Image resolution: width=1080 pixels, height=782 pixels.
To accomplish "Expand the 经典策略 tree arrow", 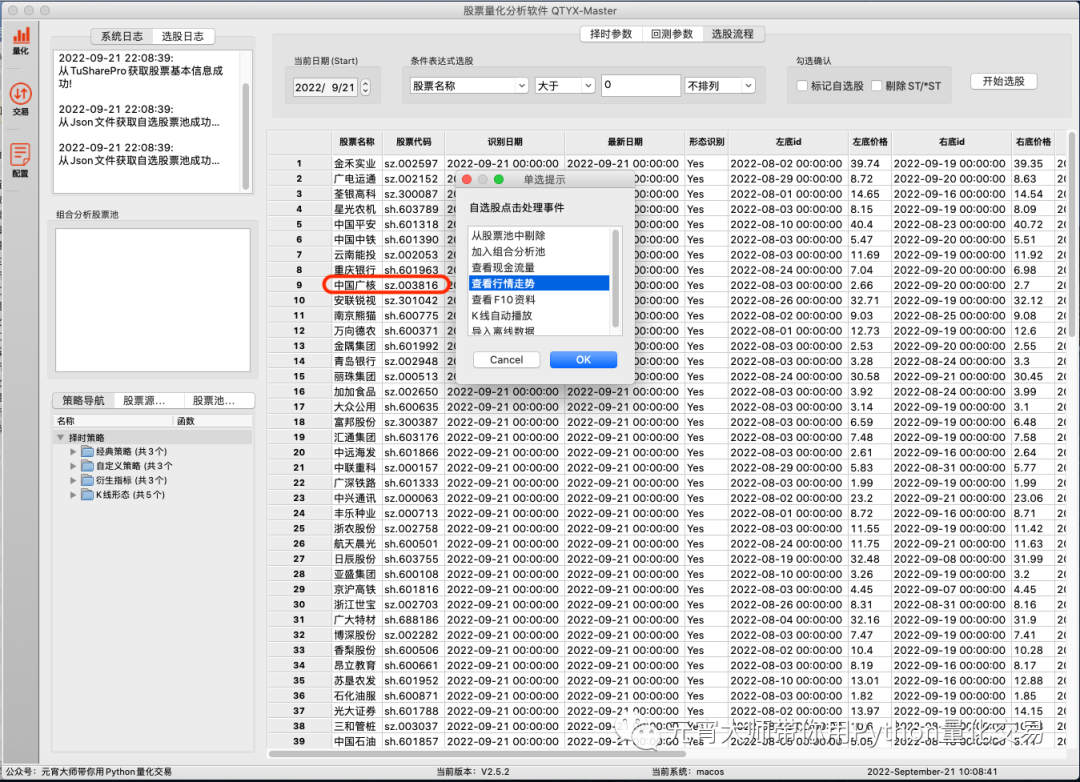I will [73, 451].
